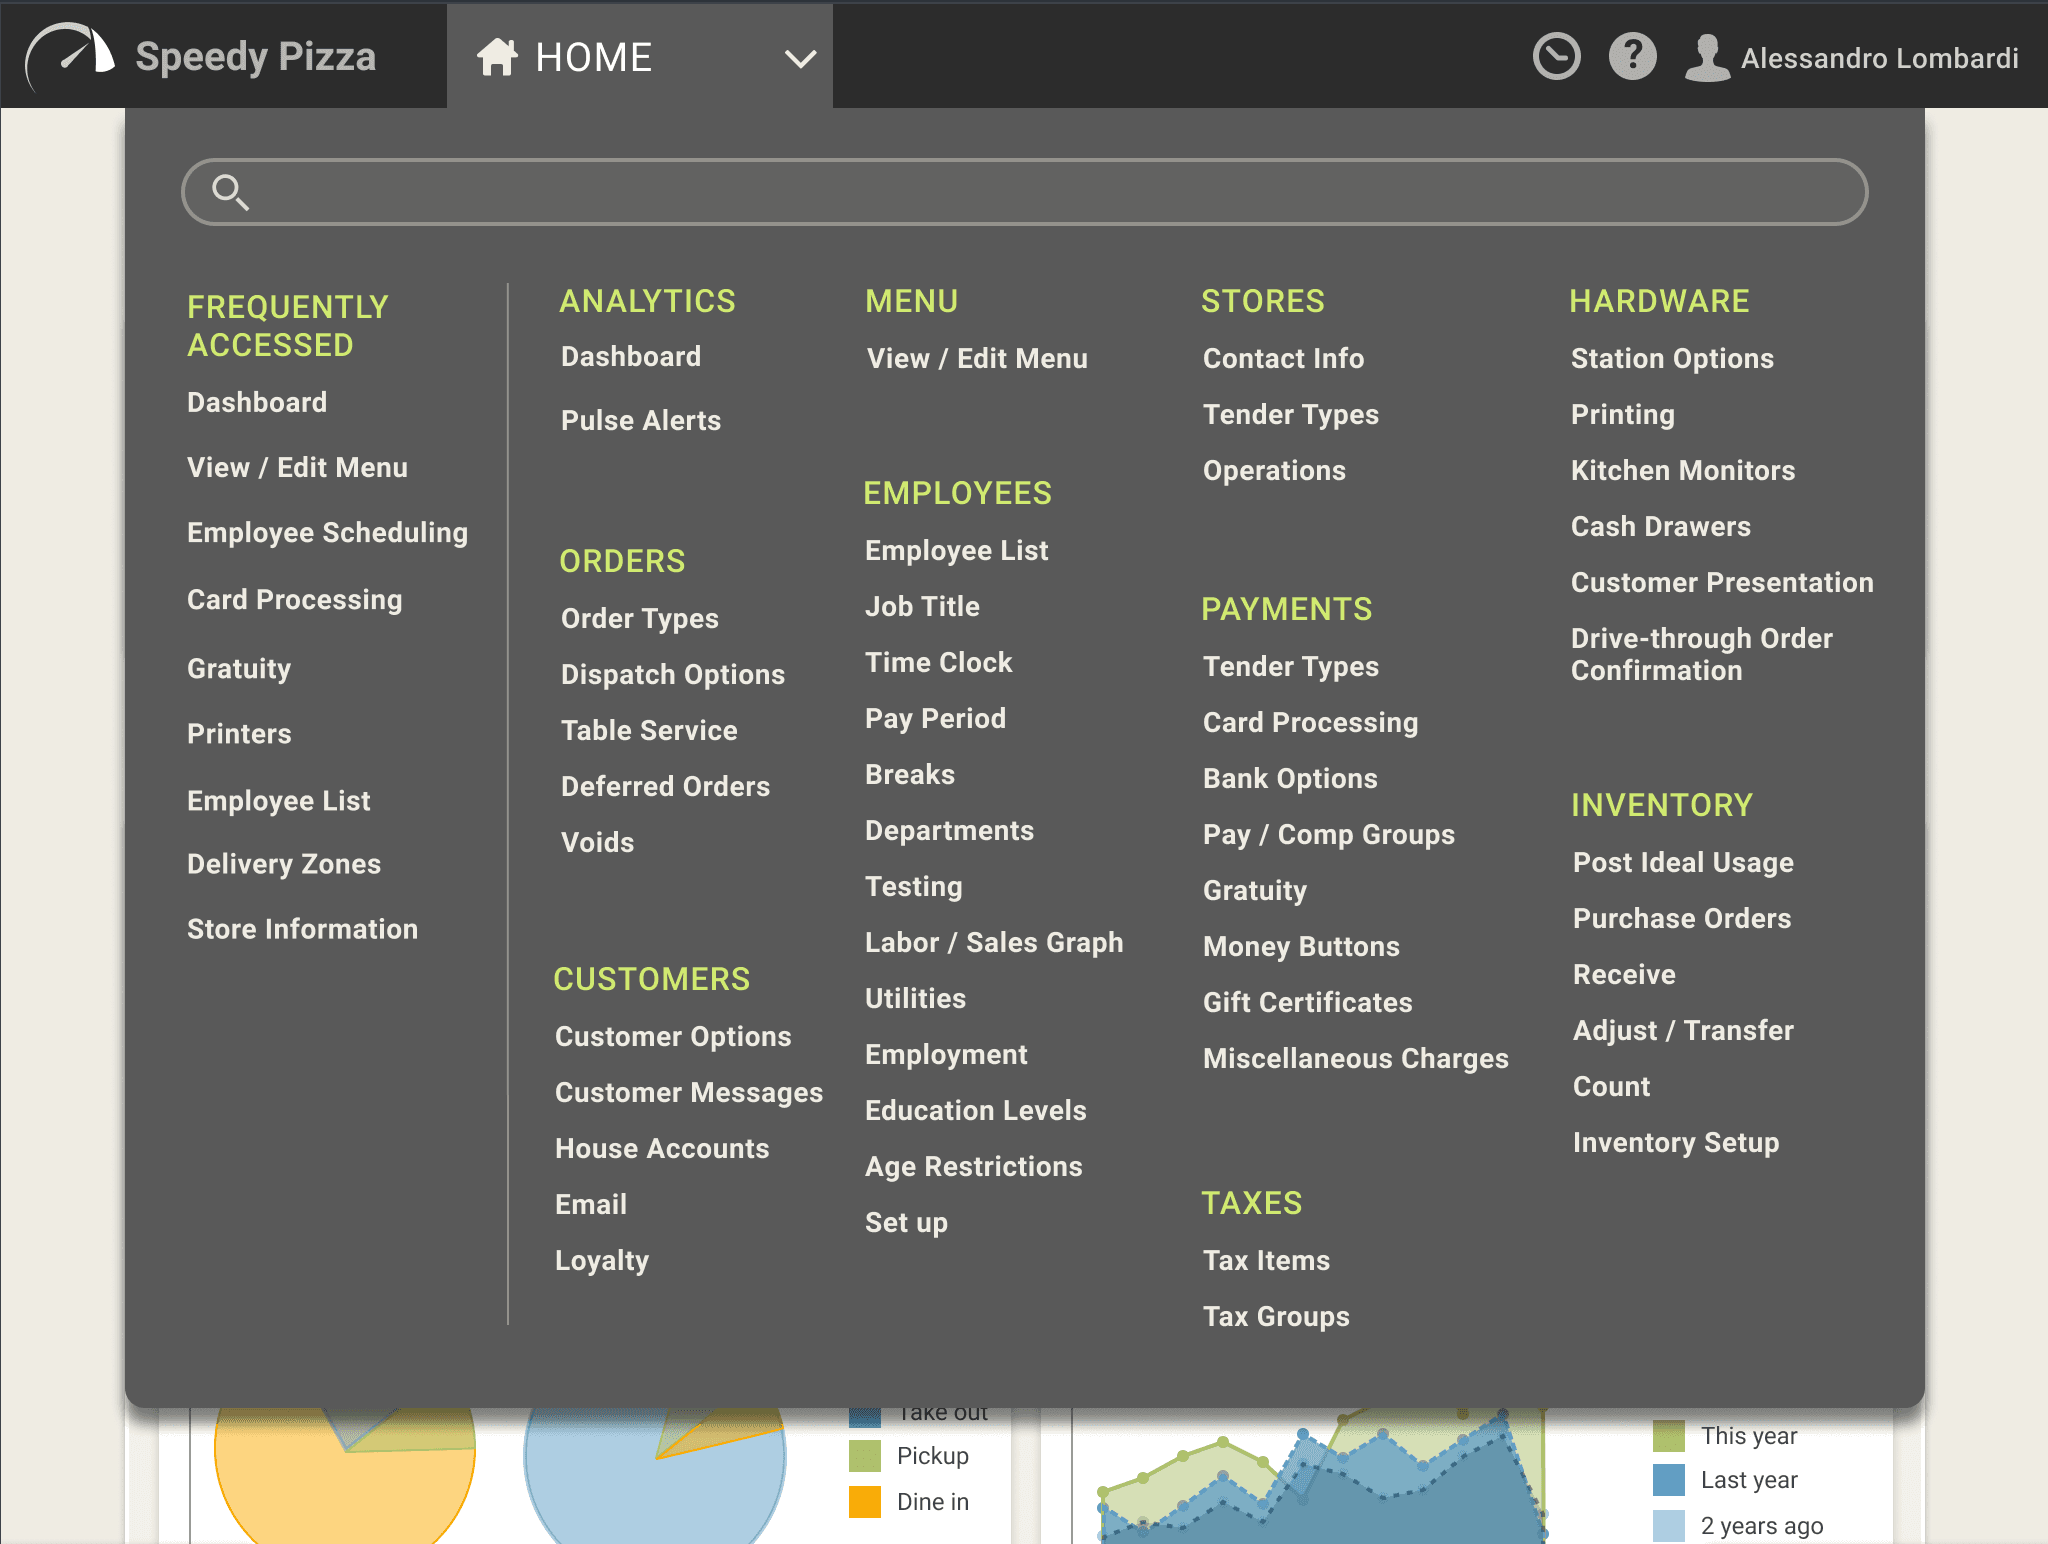
Task: Focus the menu search field
Action: click(1024, 192)
